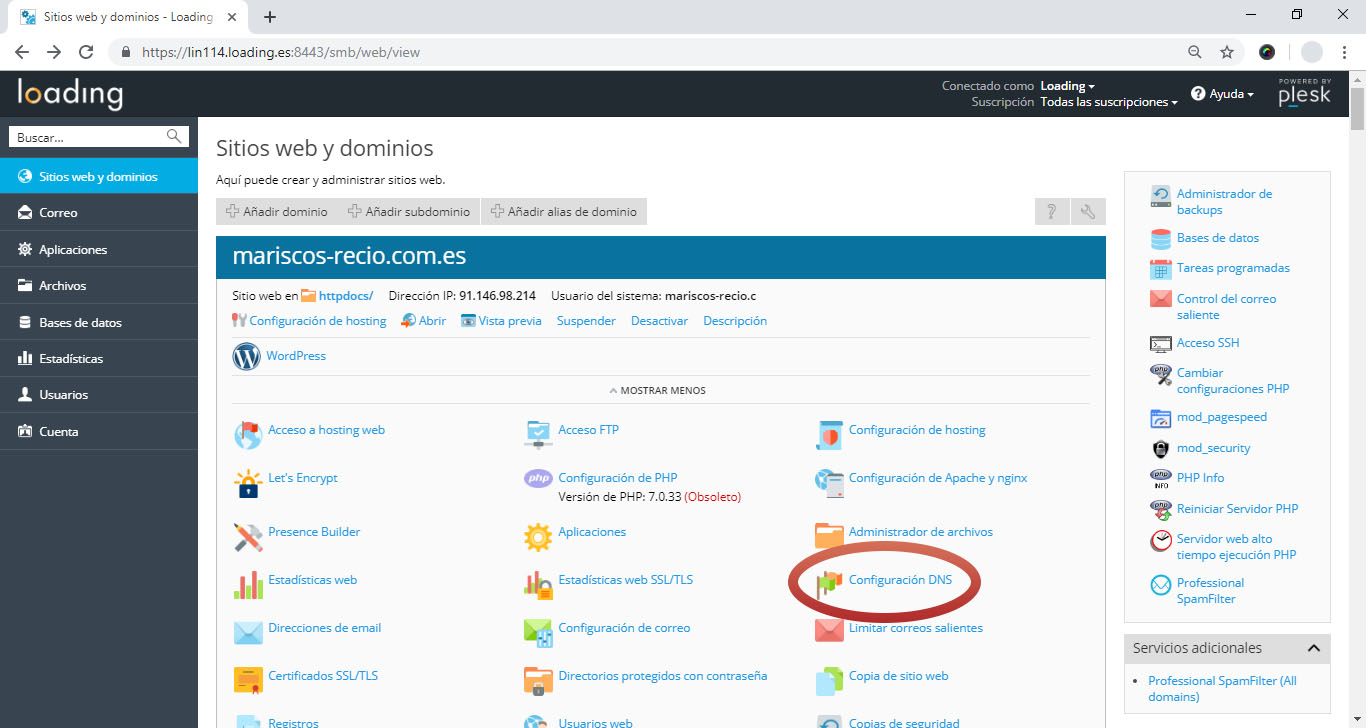The height and width of the screenshot is (728, 1366).
Task: Open Cuenta in the left menu
Action: click(99, 431)
